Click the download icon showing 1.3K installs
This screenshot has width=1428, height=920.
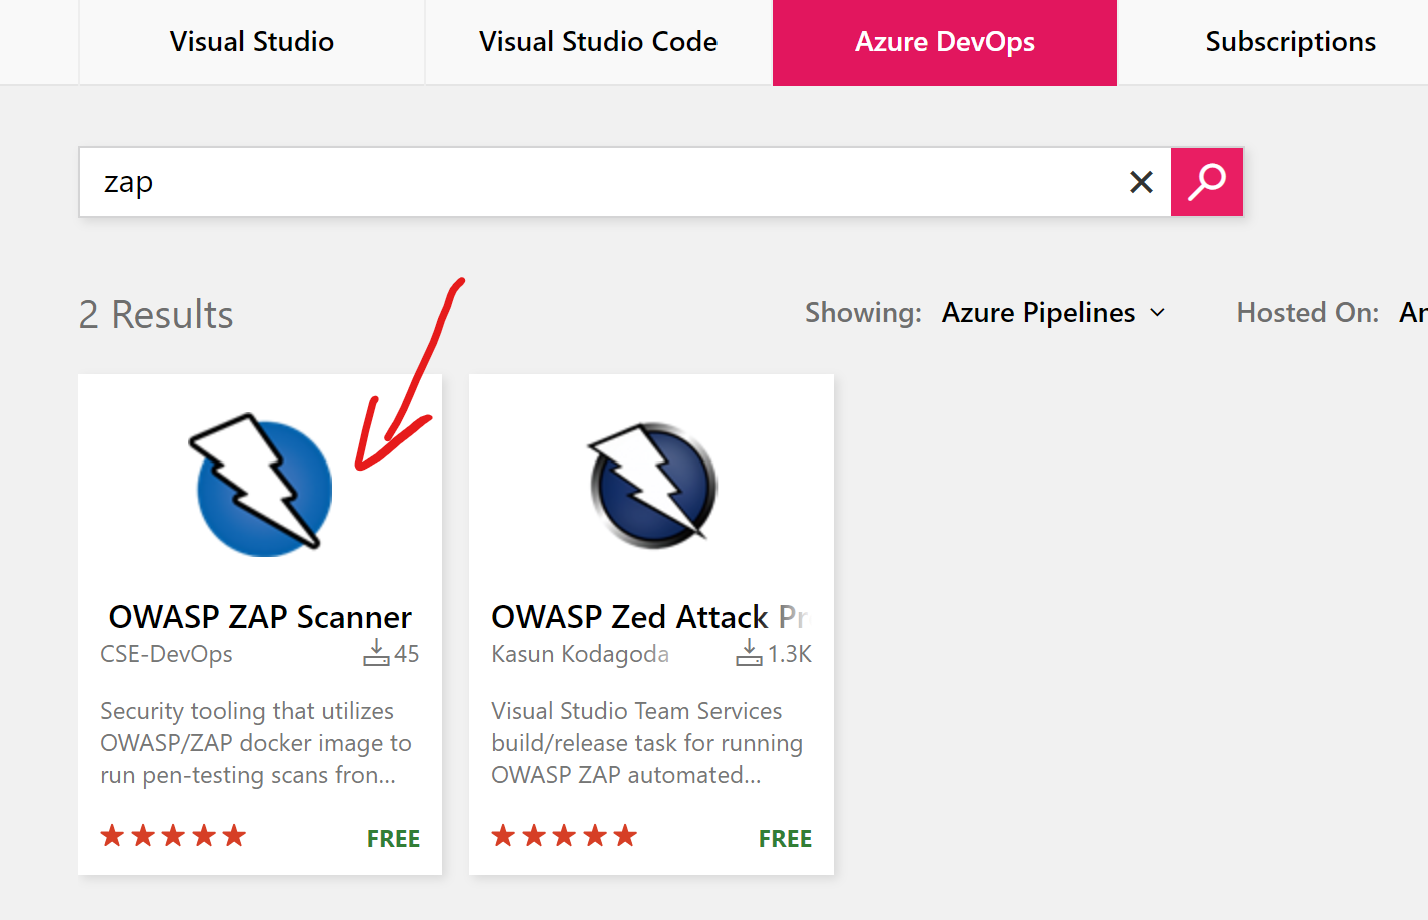(x=748, y=652)
